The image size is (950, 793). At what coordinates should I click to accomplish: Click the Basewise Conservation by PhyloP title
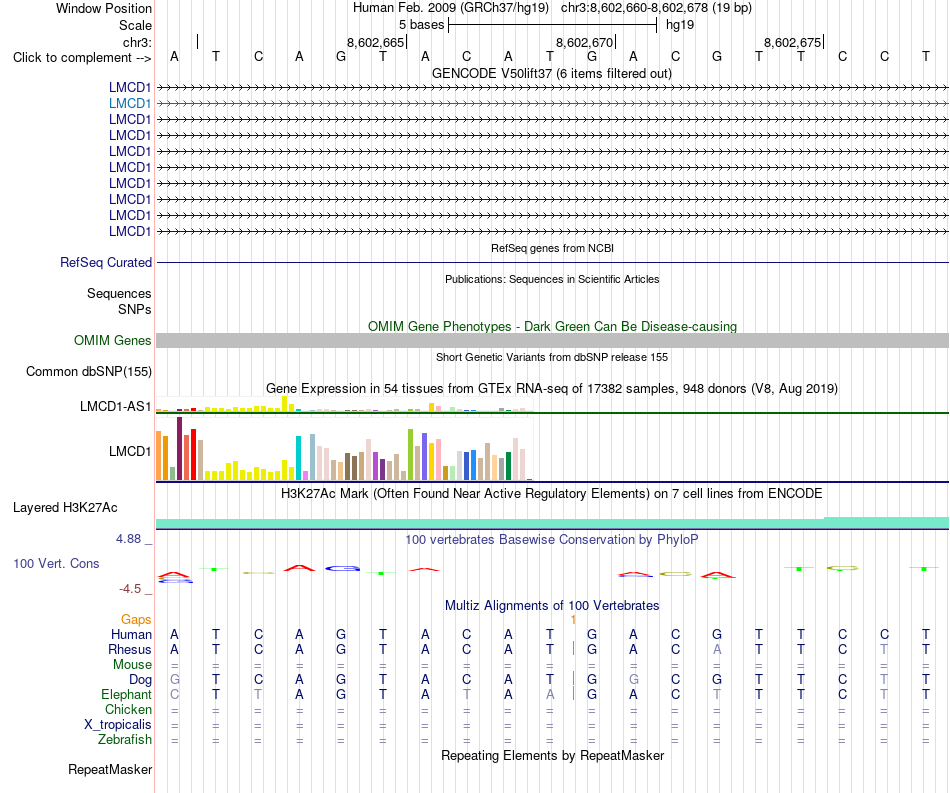pos(552,539)
